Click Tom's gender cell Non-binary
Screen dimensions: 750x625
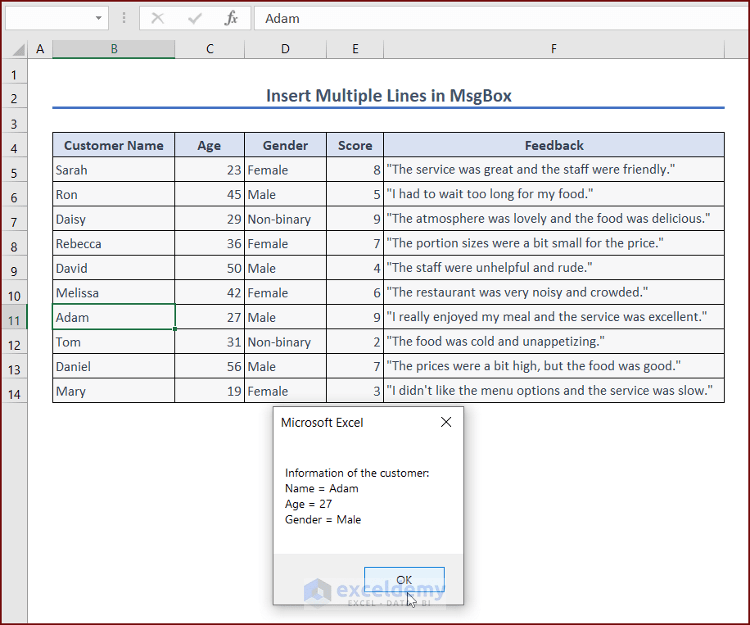tap(286, 342)
